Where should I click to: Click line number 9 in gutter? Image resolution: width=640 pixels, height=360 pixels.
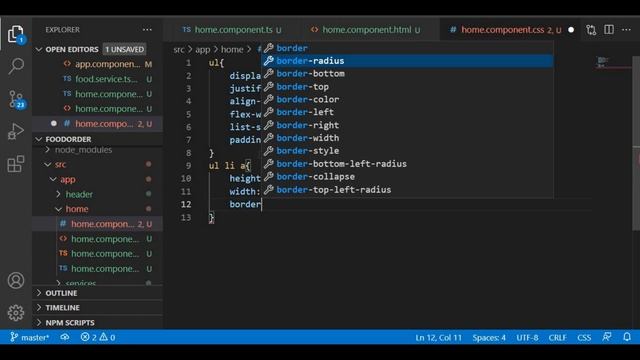click(188, 165)
